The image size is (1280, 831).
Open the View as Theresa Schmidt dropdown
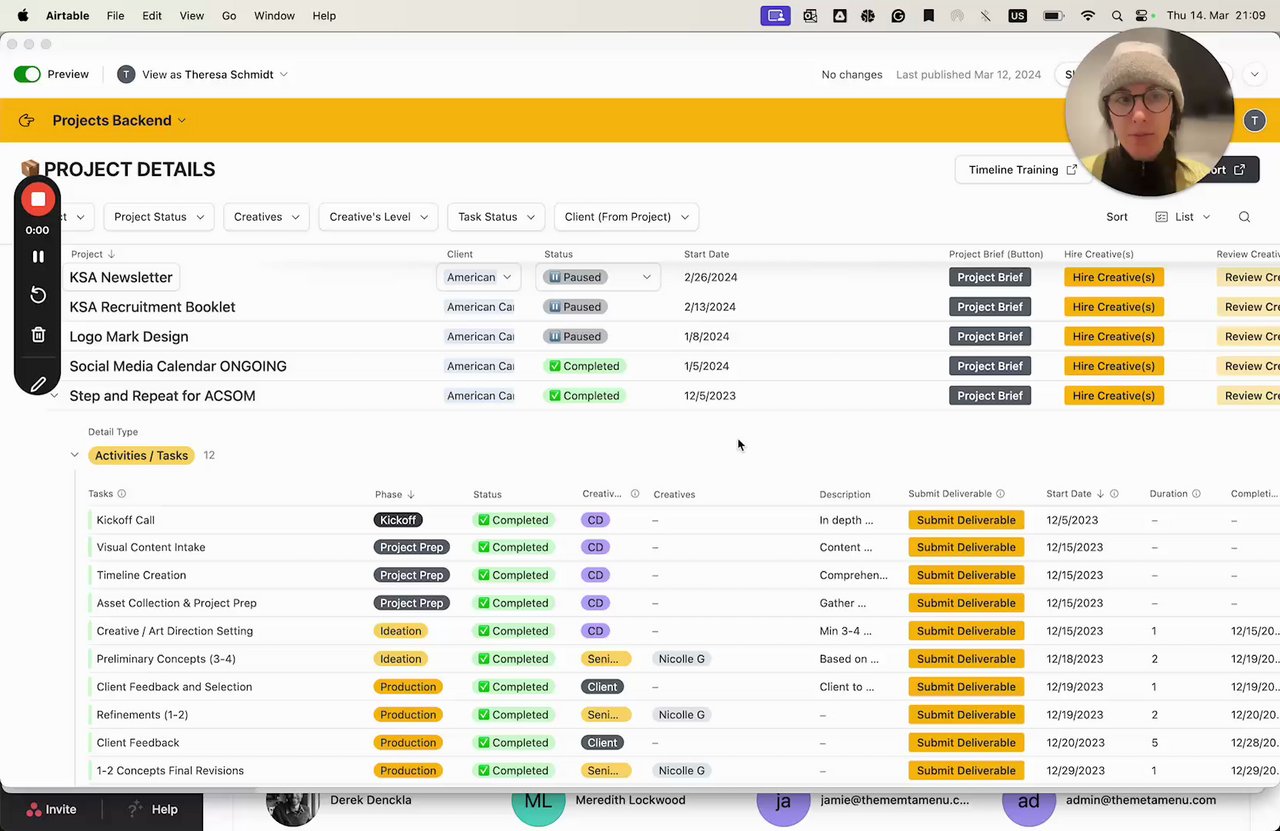(202, 74)
